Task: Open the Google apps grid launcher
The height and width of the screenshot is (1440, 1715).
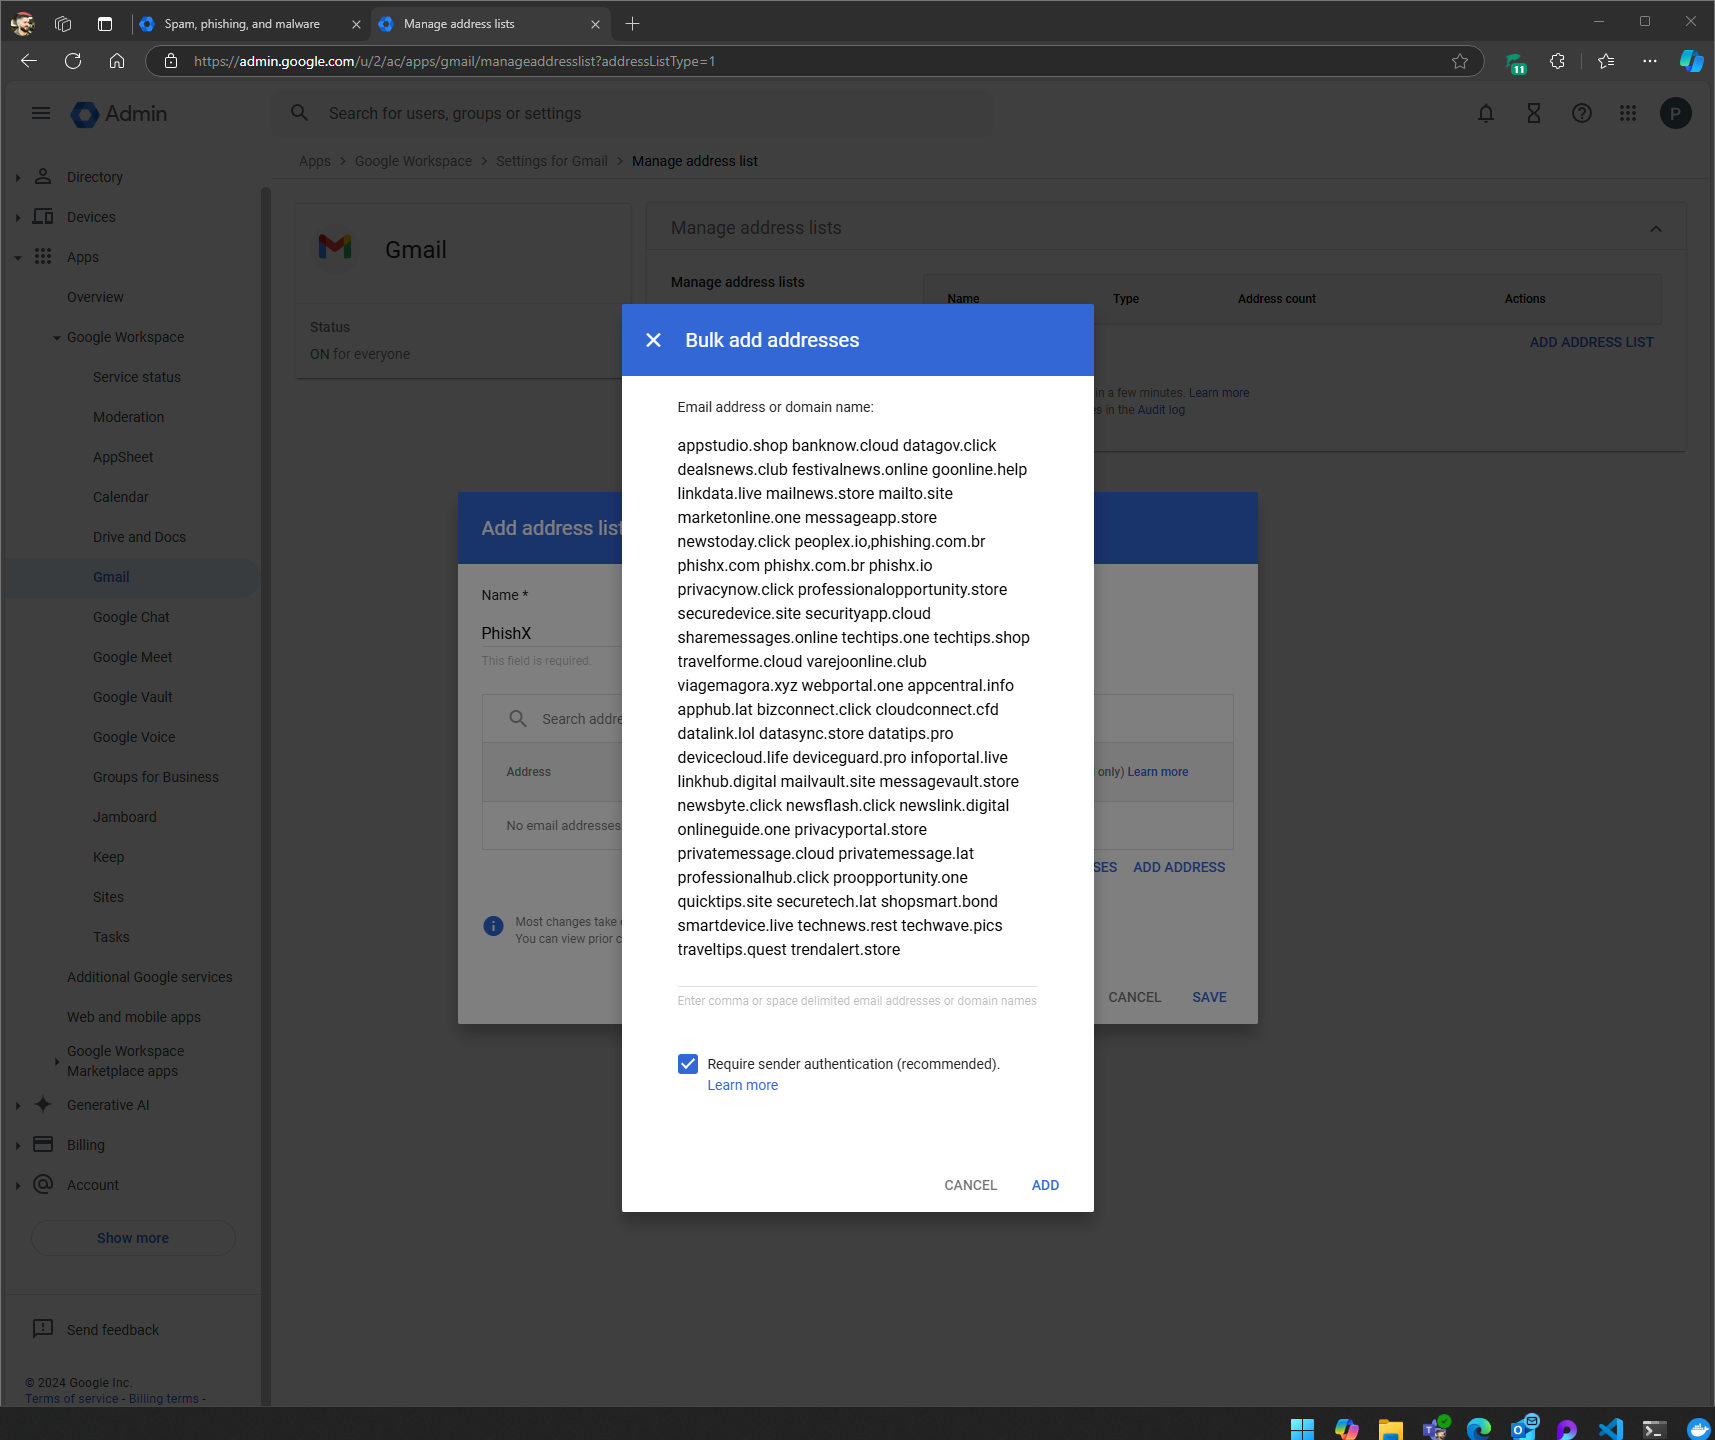Action: tap(1628, 113)
